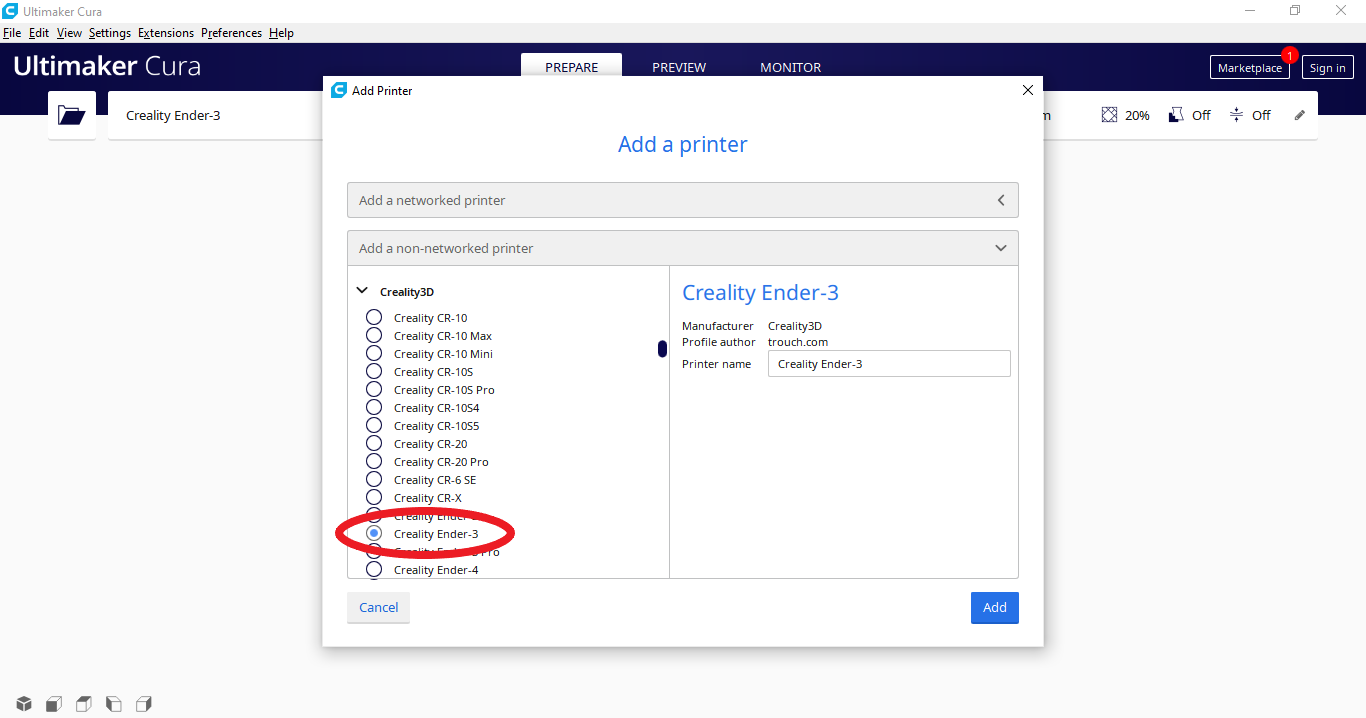Click the support Off icon
Screen dimensions: 1366x718
[x=1176, y=115]
